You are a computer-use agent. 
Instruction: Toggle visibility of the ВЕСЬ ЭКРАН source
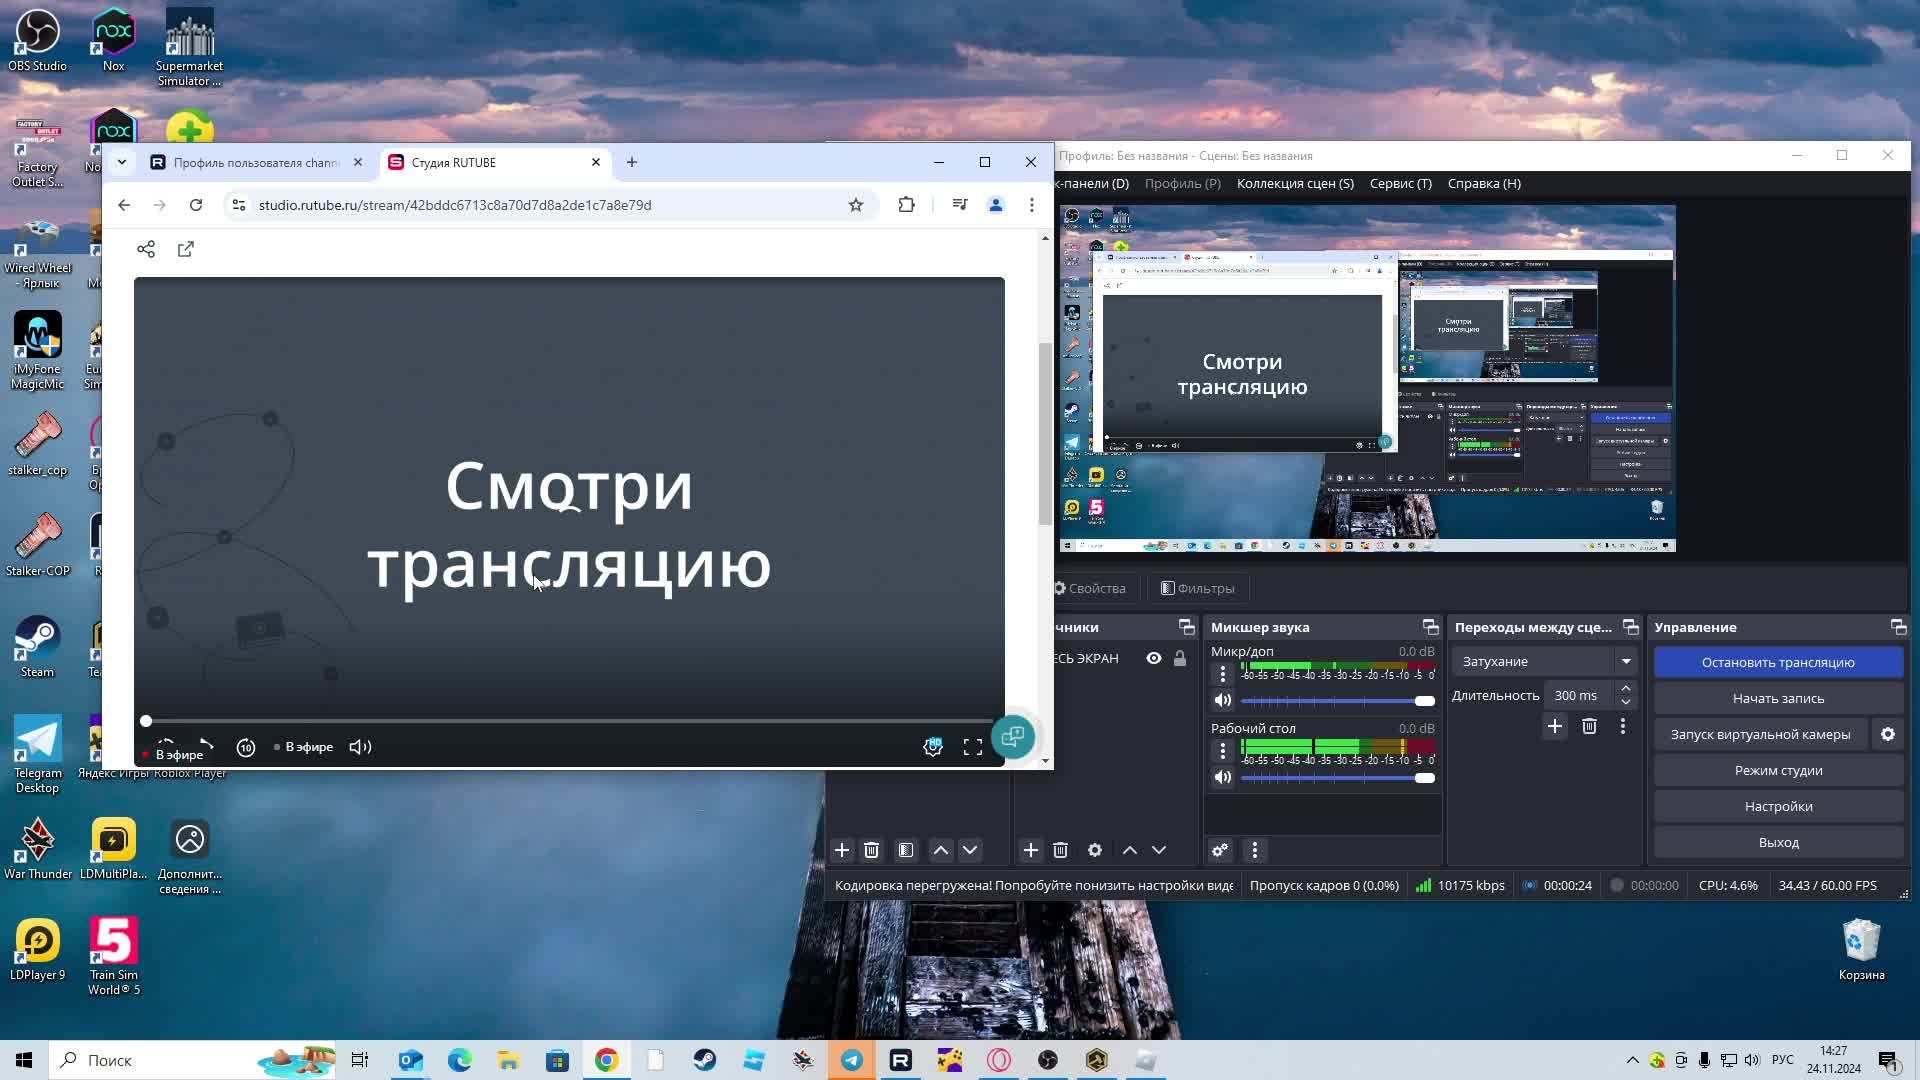coord(1154,658)
